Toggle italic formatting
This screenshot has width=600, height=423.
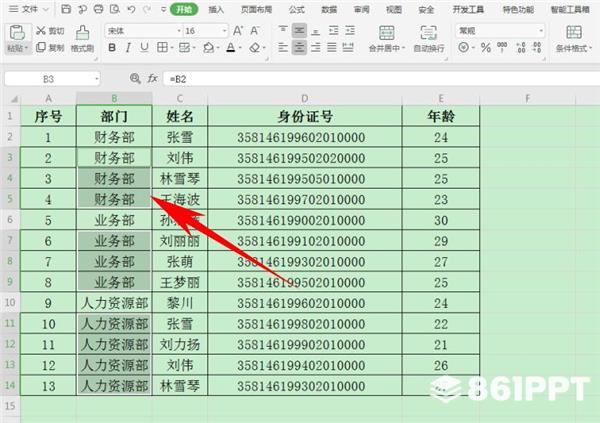tap(128, 47)
